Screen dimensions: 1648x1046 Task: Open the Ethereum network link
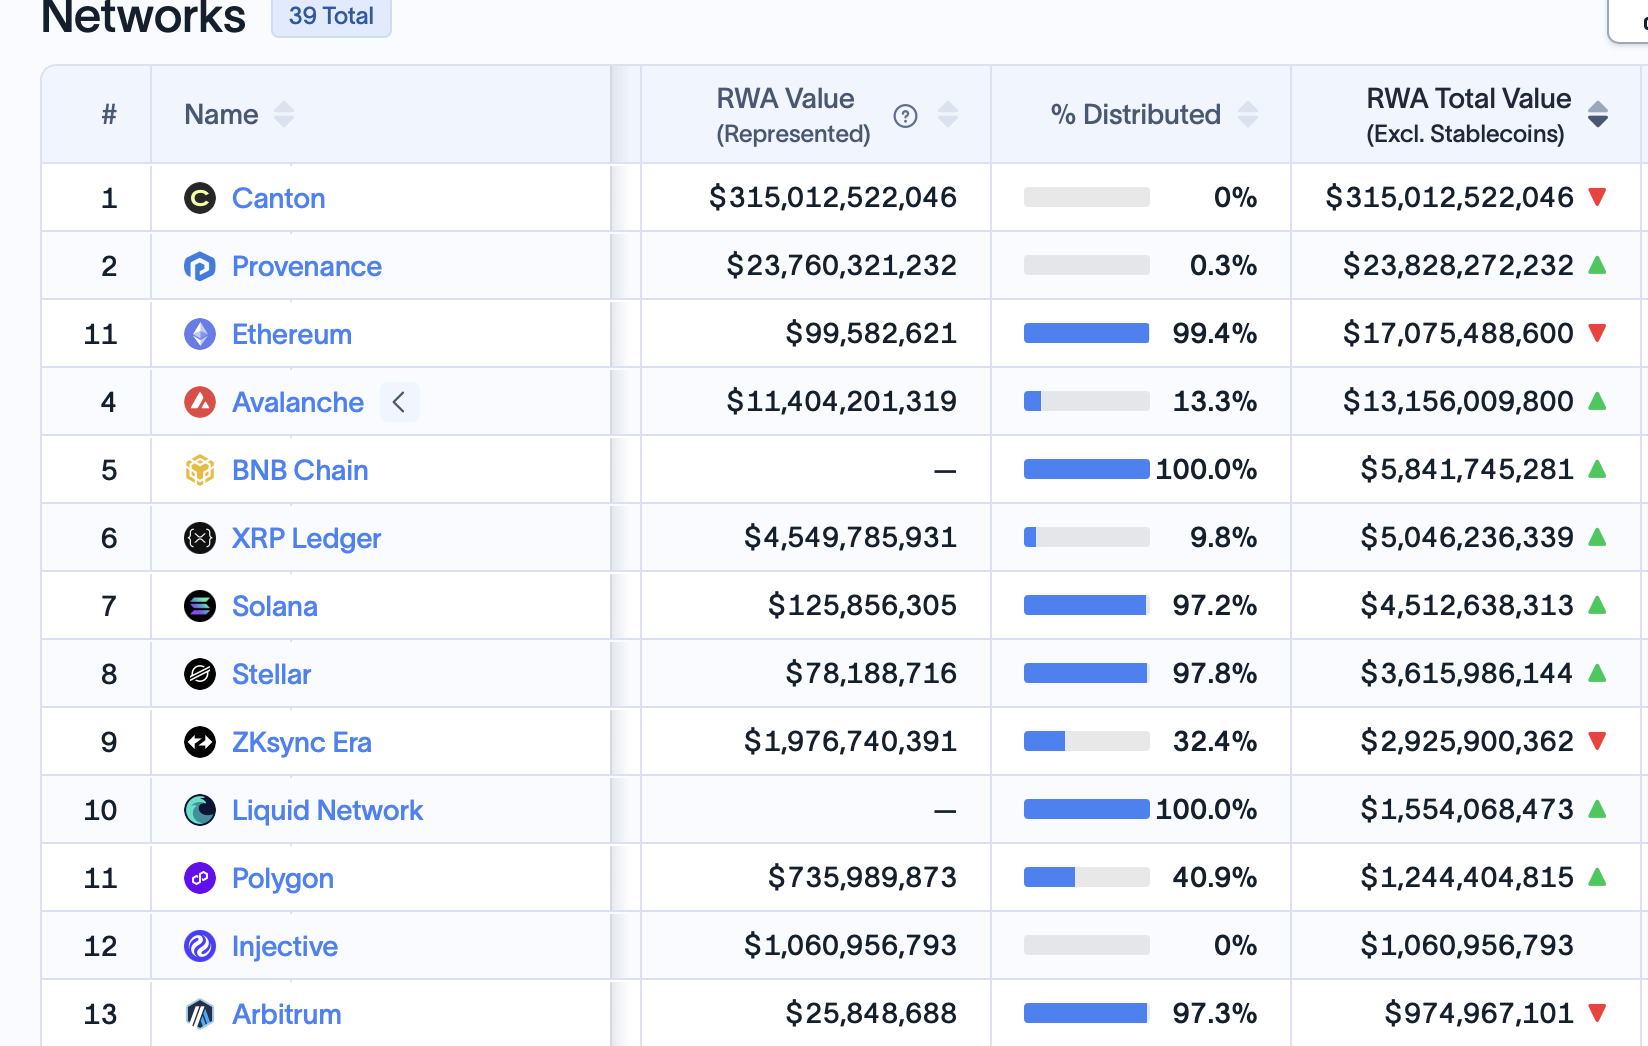292,334
